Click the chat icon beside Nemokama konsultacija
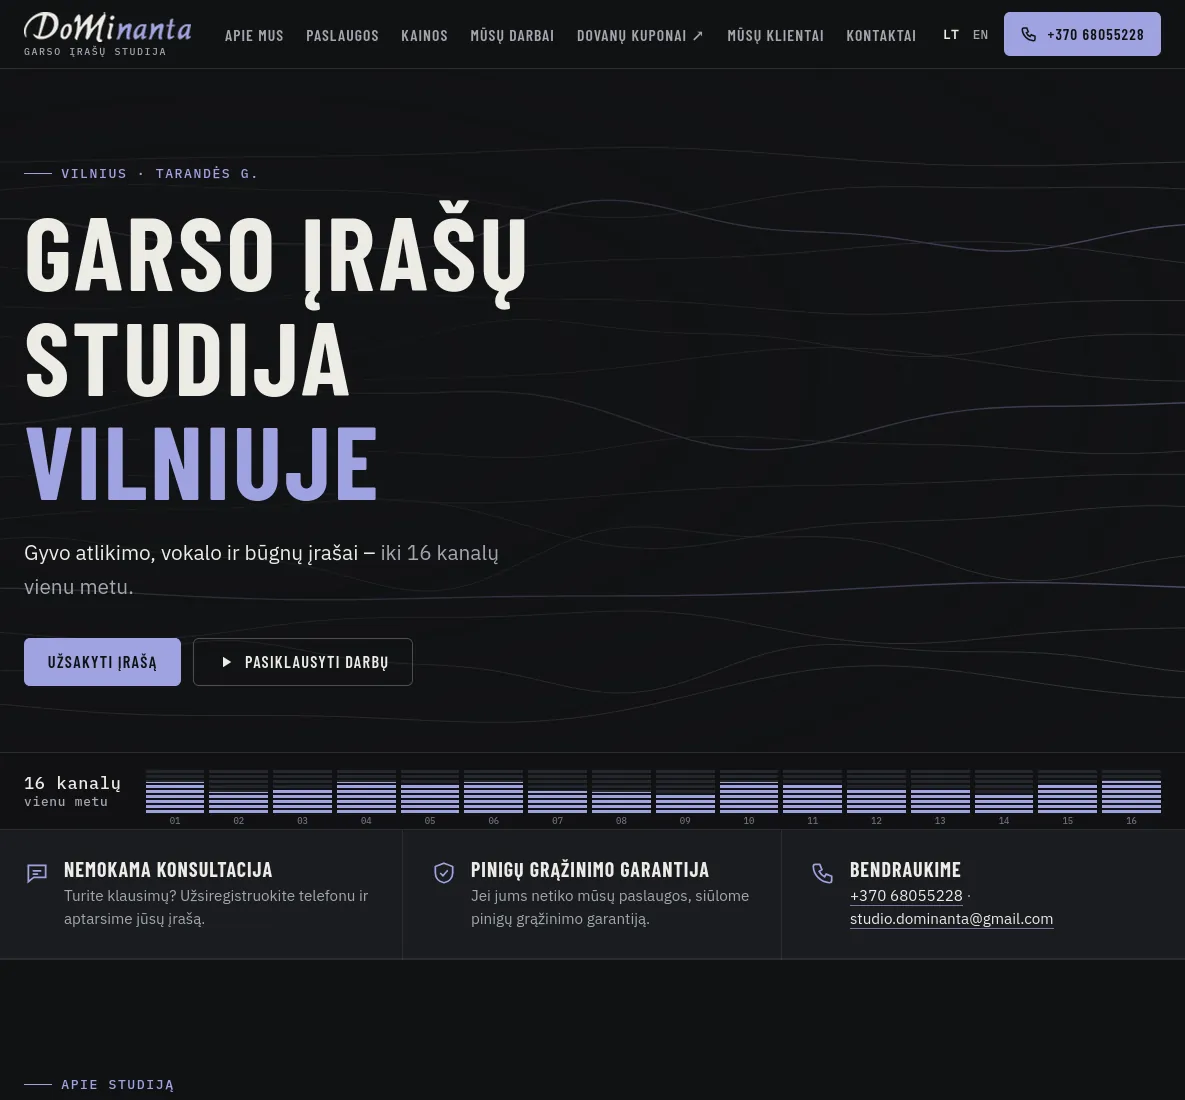This screenshot has width=1185, height=1100. pos(37,873)
